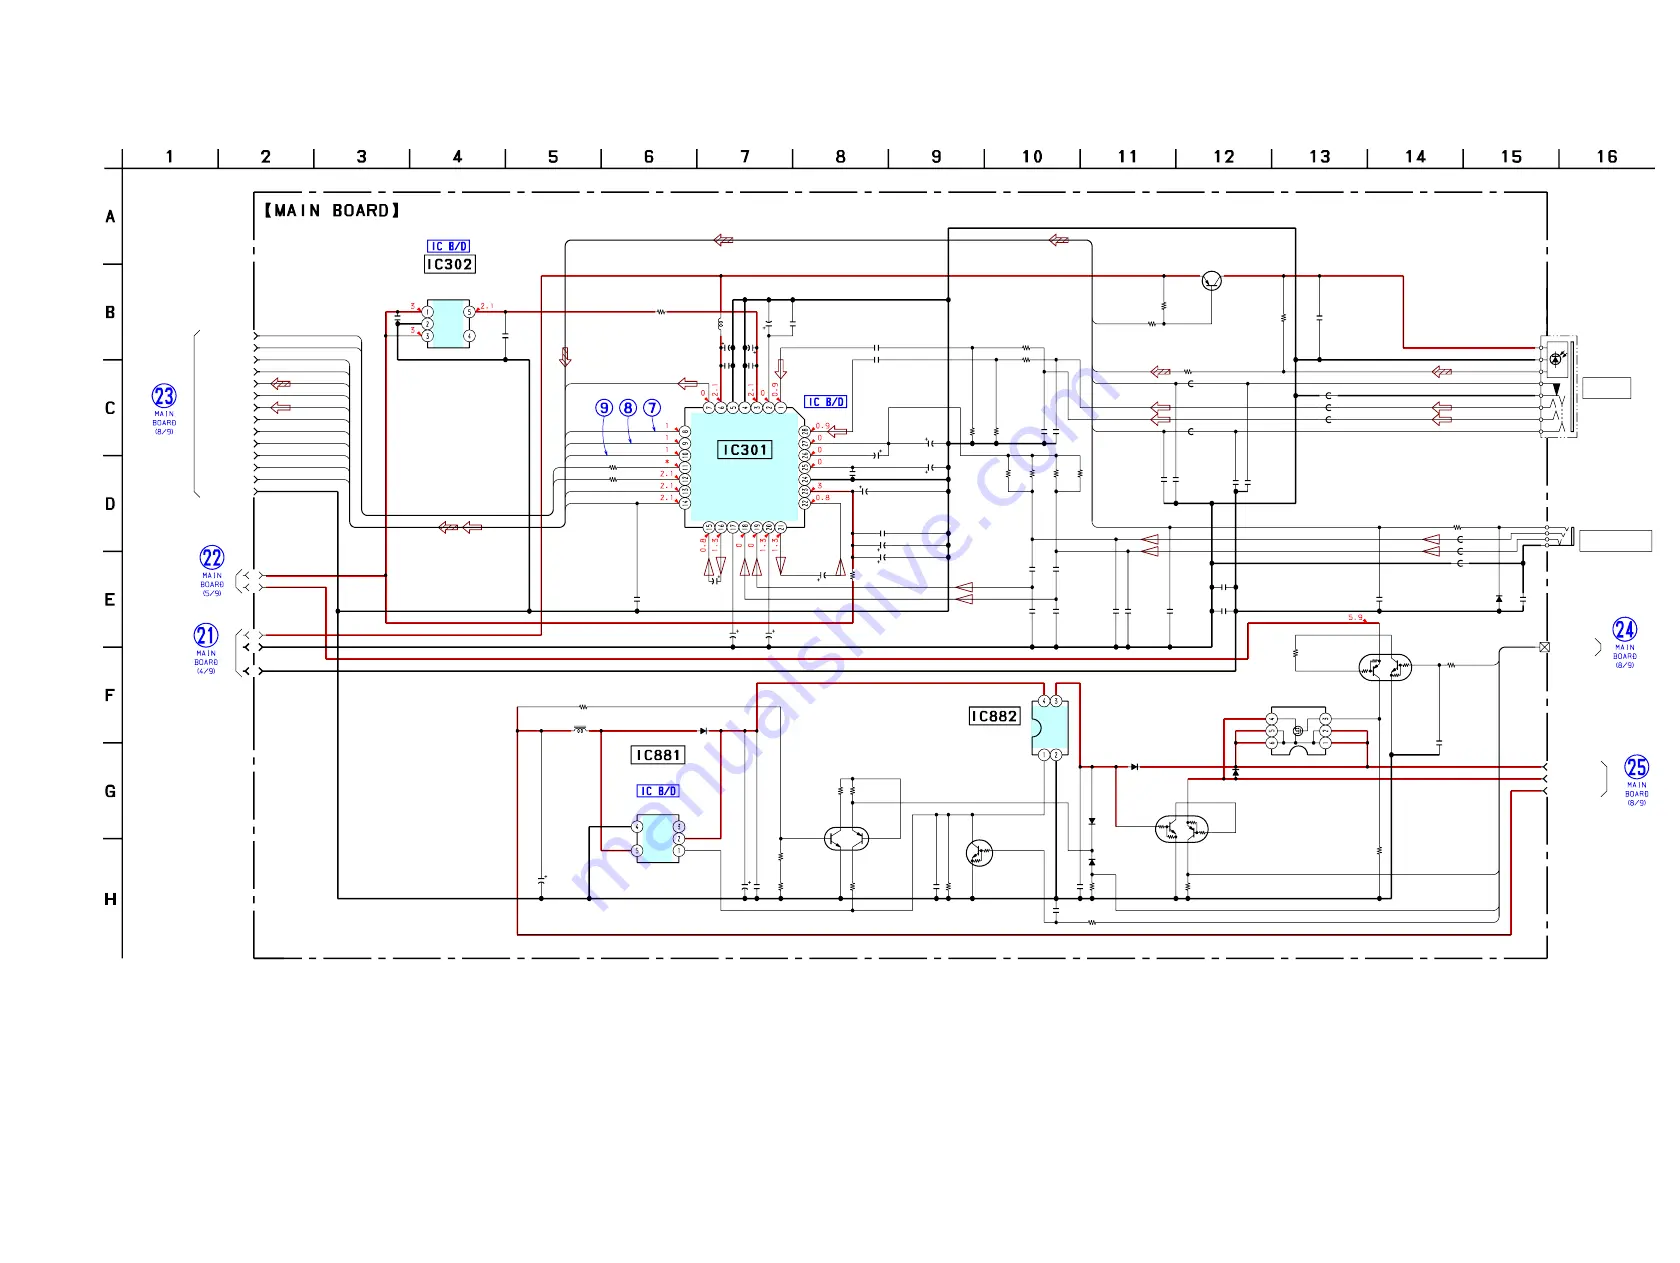
Task: Select the IC B/D tag beside IC301
Action: [826, 402]
